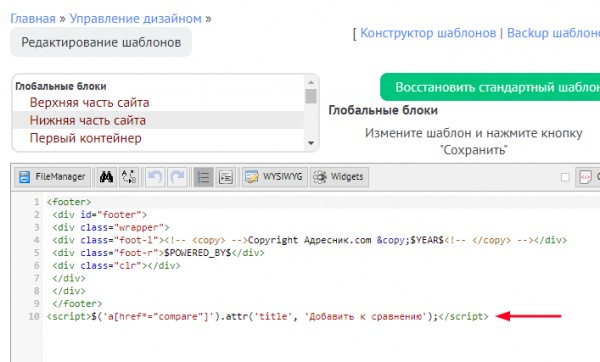The height and width of the screenshot is (362, 600).
Task: Click the binoculars search icon
Action: click(106, 177)
